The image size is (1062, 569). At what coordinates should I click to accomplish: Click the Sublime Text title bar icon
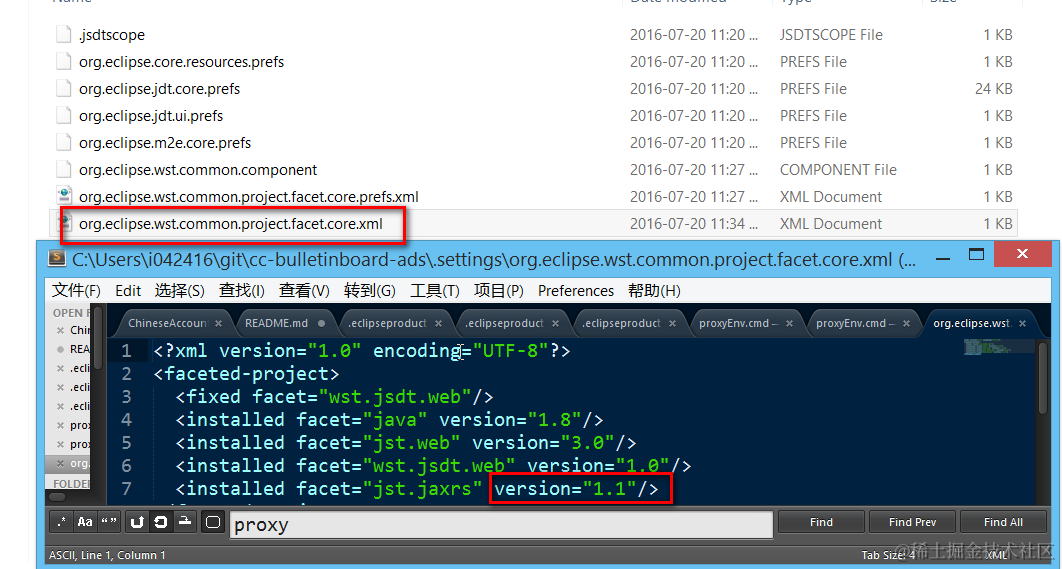point(58,259)
